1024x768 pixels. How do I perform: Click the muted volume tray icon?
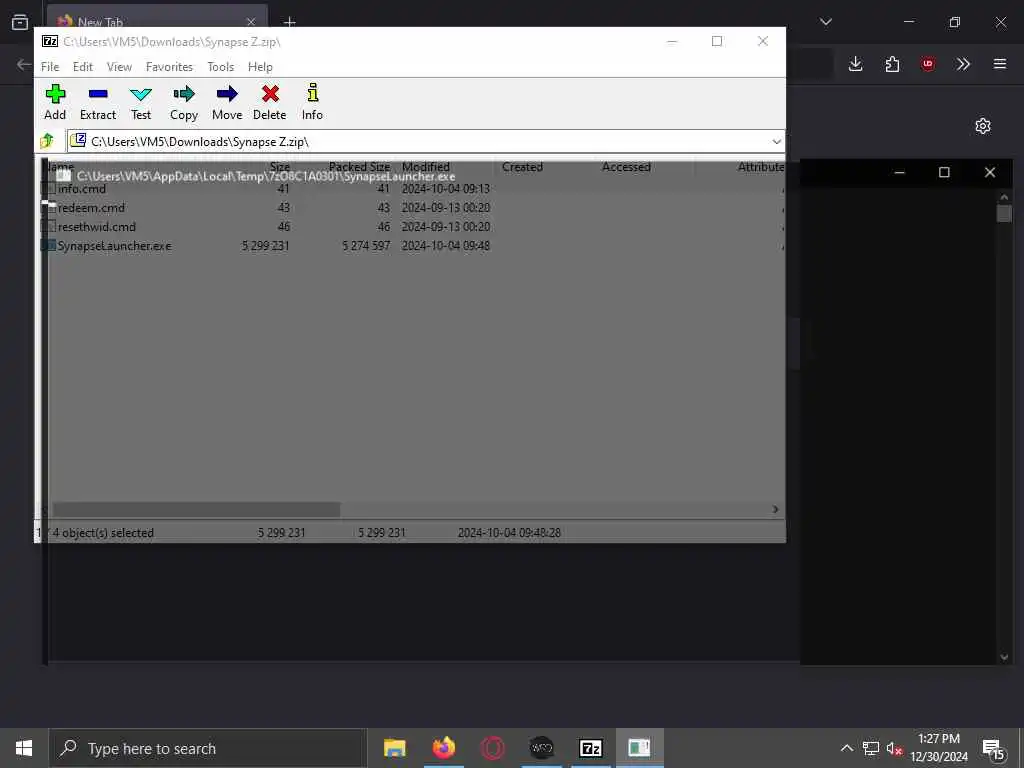coord(894,748)
